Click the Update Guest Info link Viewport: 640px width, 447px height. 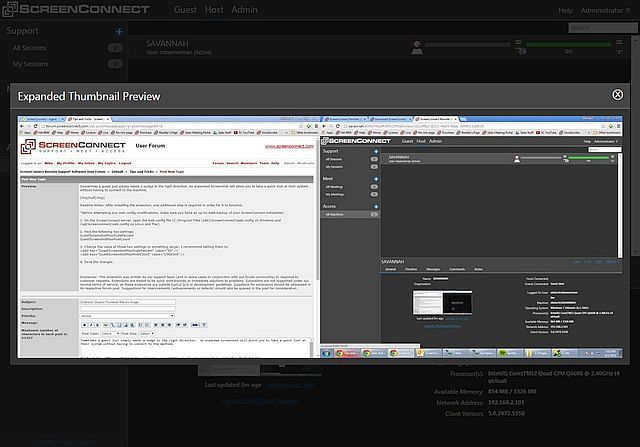[290, 385]
